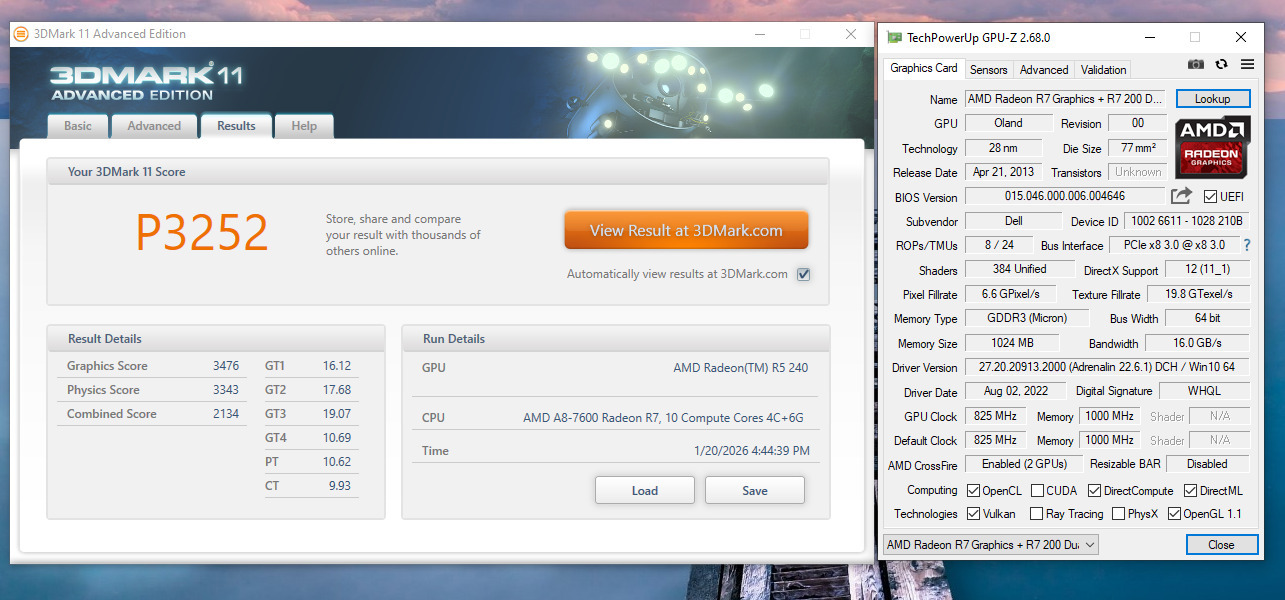
Task: Open the Advanced tab in GPU-Z
Action: [1044, 70]
